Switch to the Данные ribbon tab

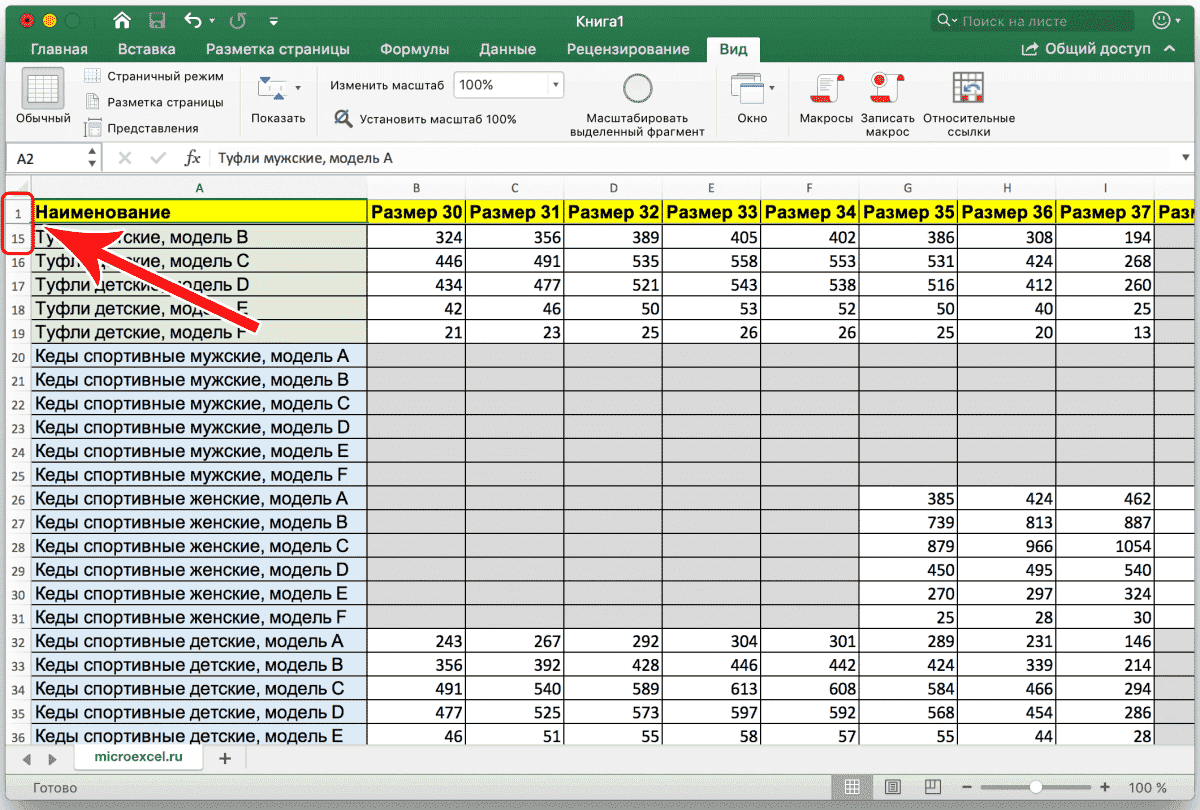click(x=507, y=49)
